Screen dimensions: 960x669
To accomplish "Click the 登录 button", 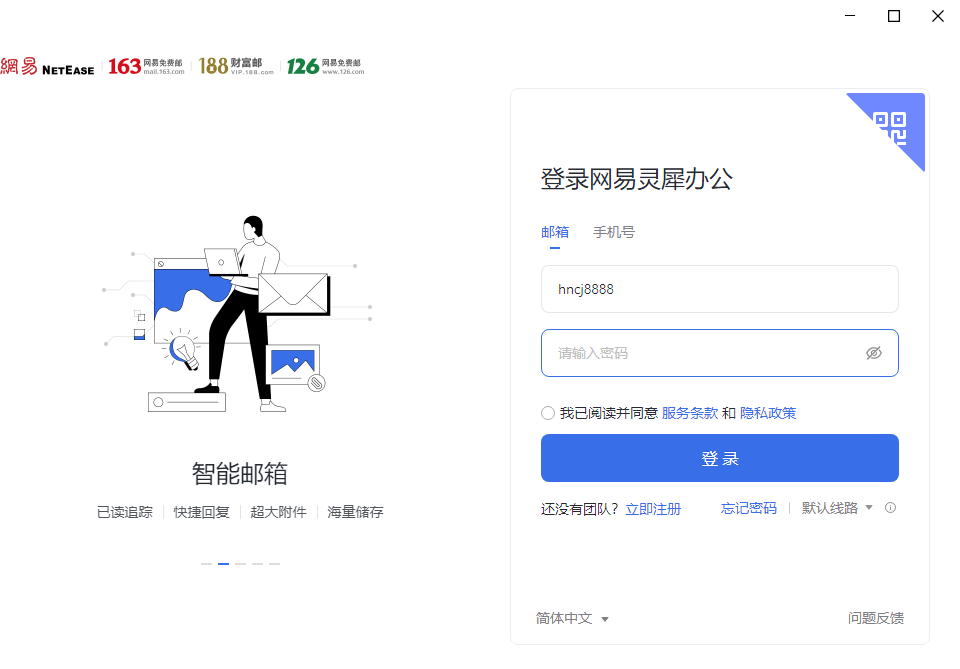I will coord(719,458).
